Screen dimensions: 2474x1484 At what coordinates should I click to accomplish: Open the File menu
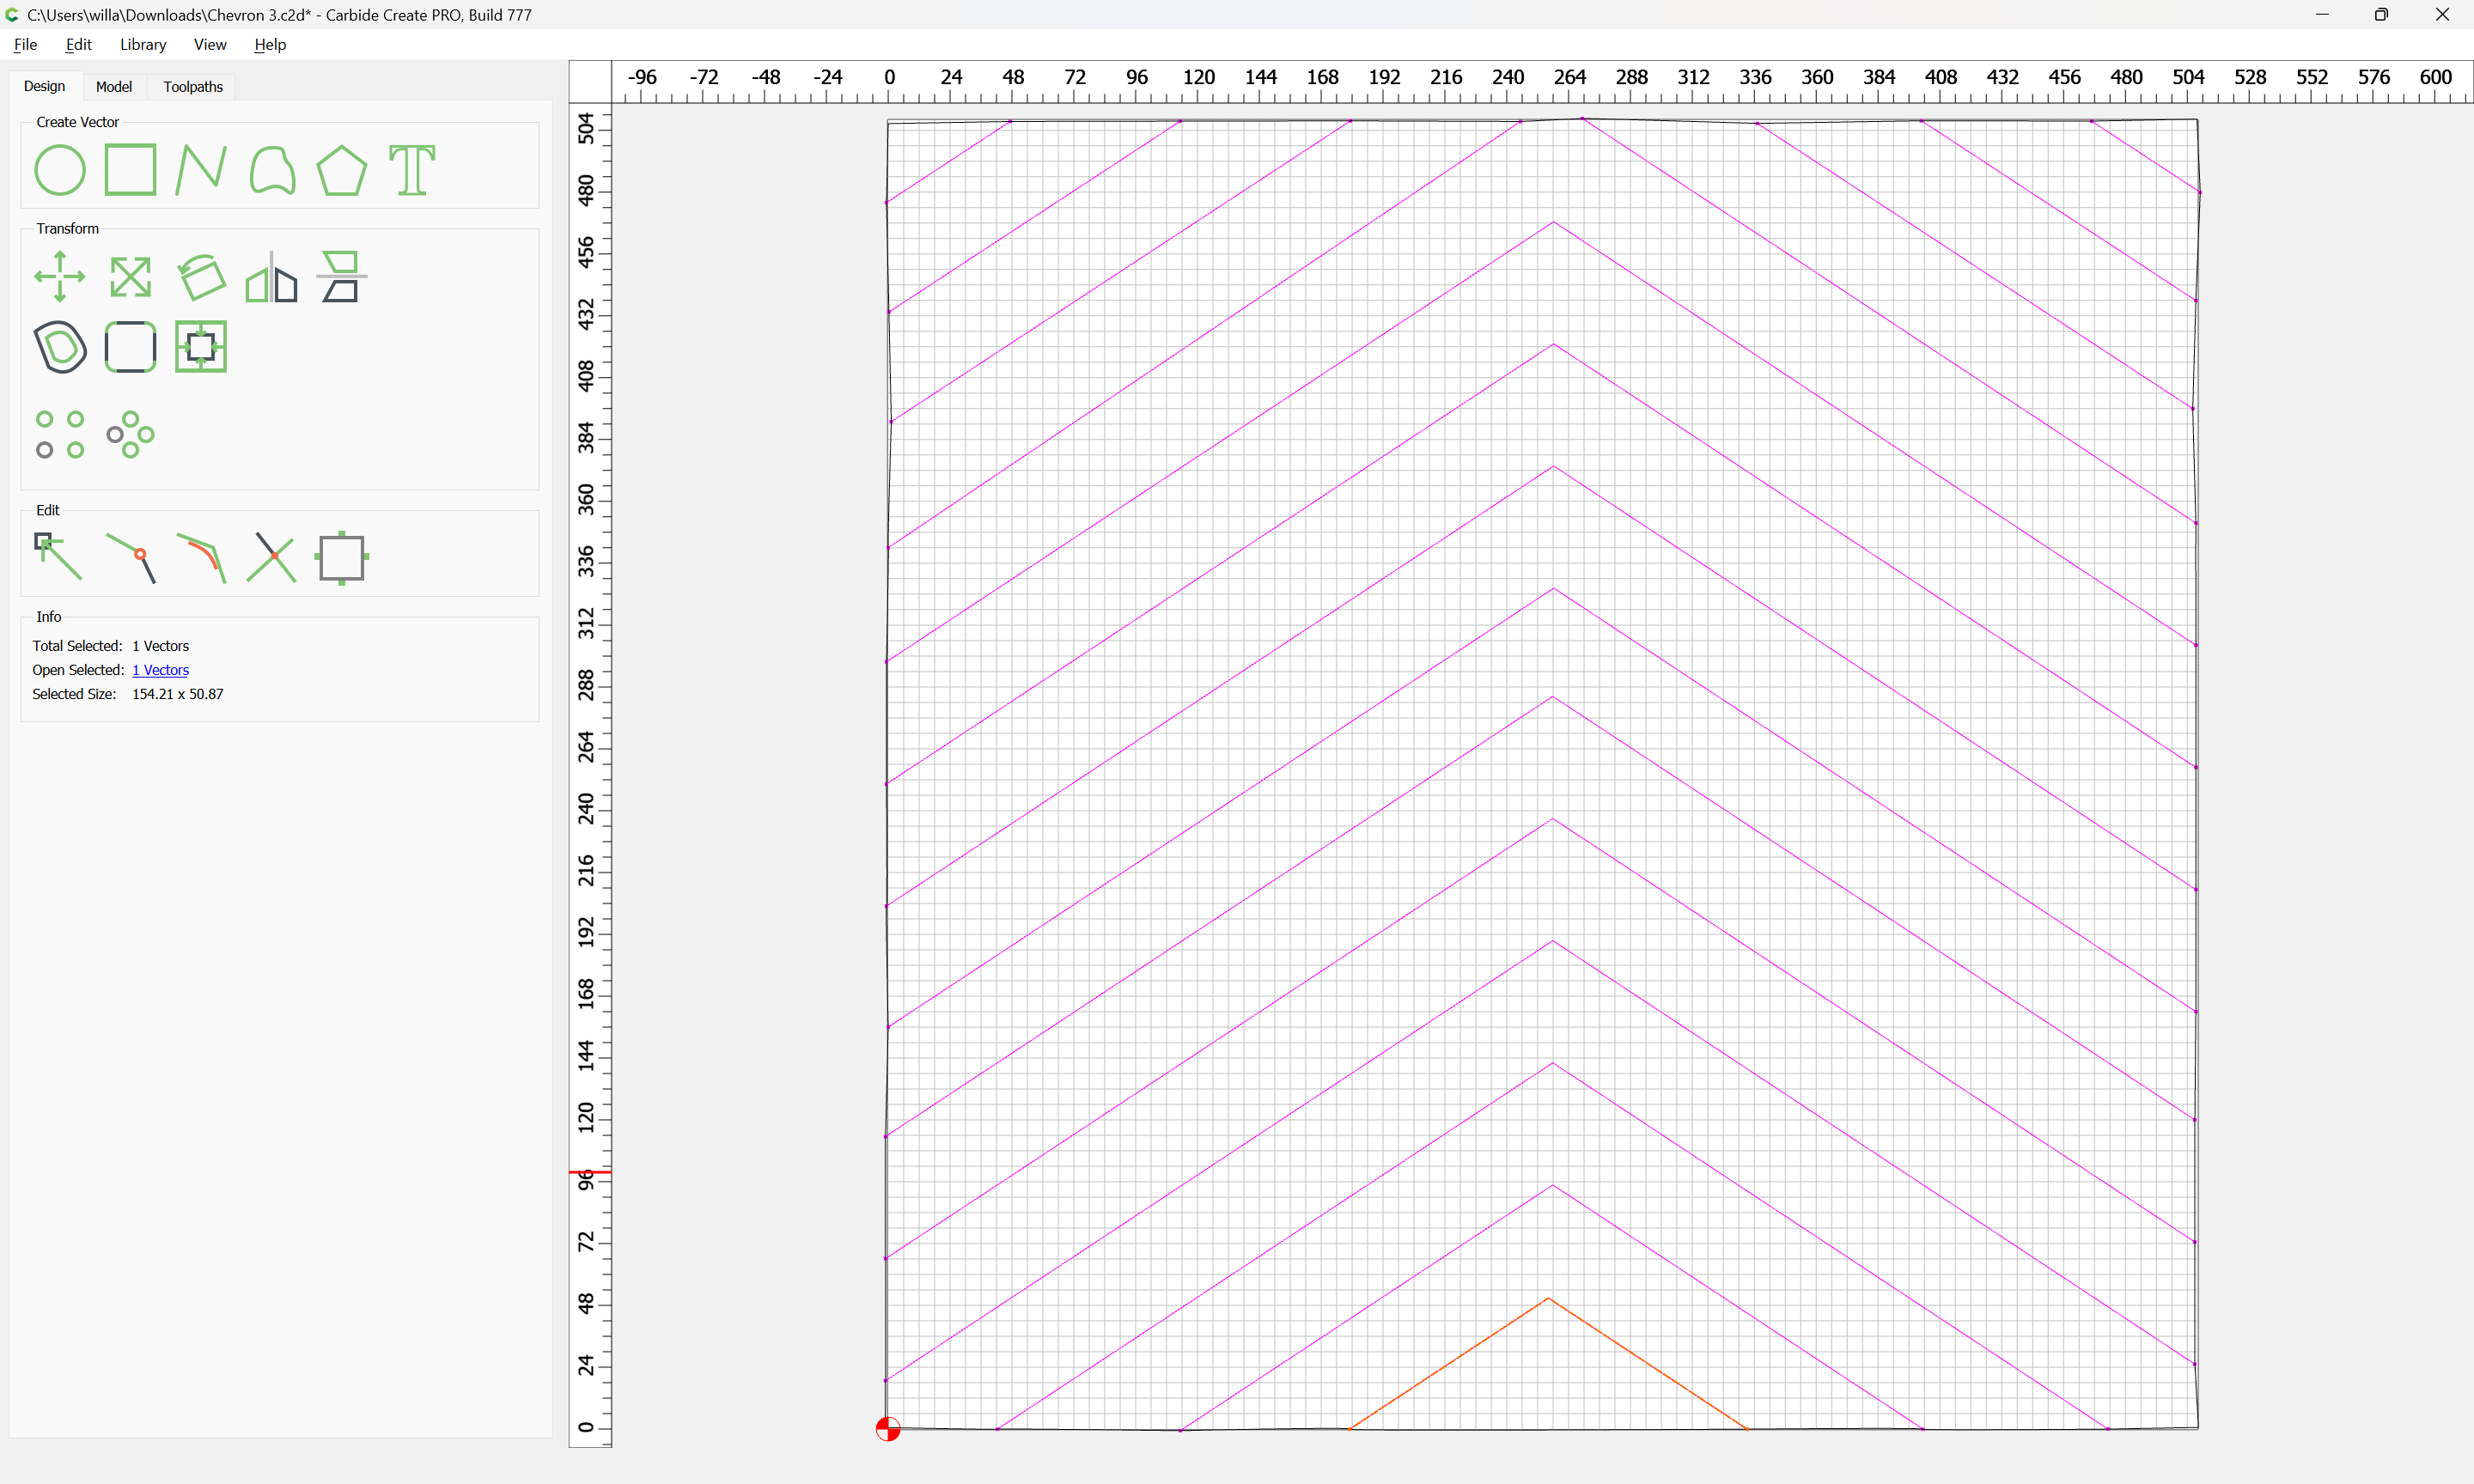[26, 44]
